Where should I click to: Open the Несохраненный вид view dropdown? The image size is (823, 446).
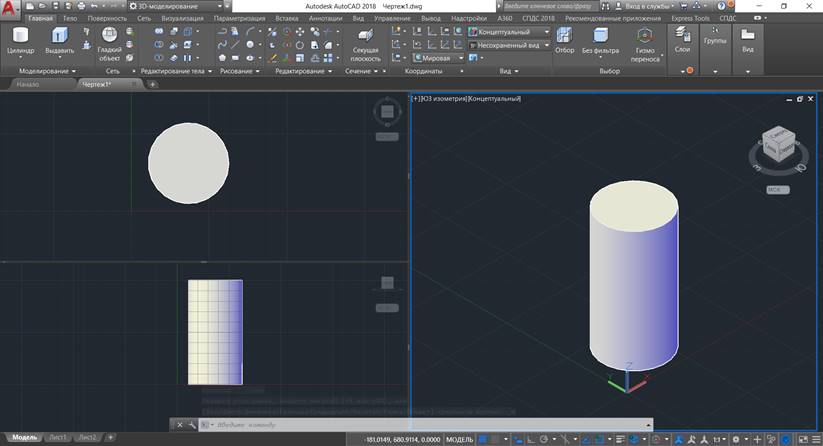[x=508, y=45]
